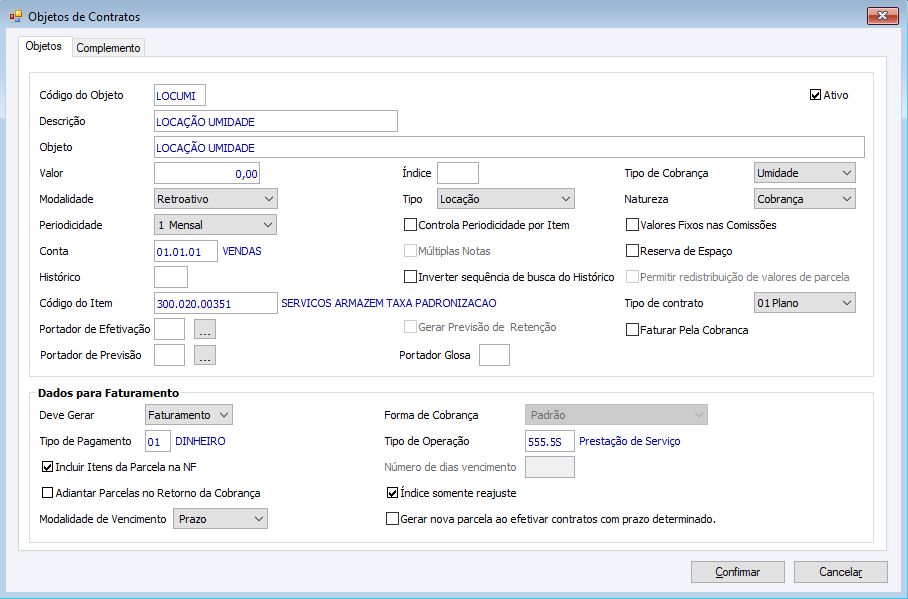
Task: Click the Descrição text field
Action: tap(276, 121)
